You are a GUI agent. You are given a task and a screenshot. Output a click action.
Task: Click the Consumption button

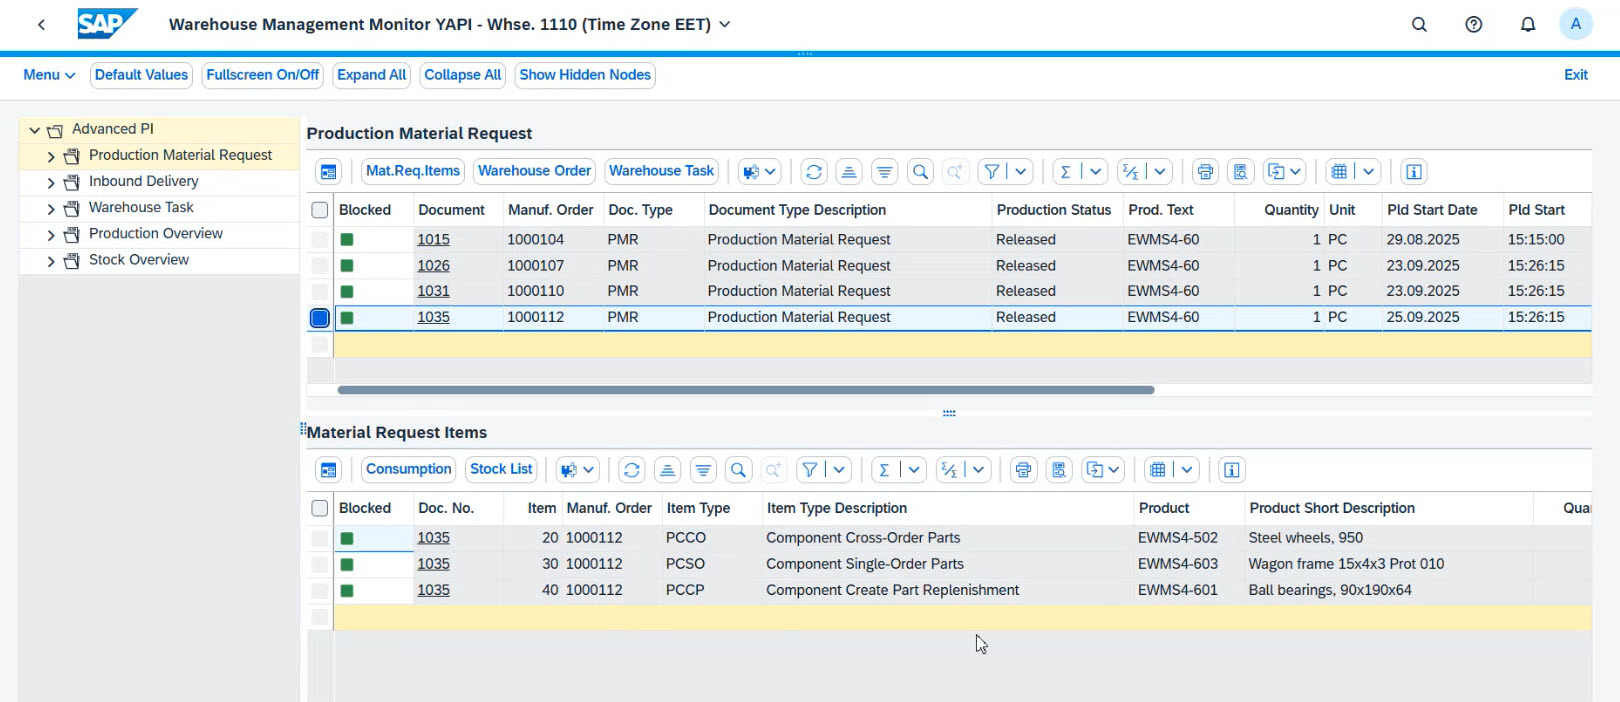pyautogui.click(x=408, y=469)
